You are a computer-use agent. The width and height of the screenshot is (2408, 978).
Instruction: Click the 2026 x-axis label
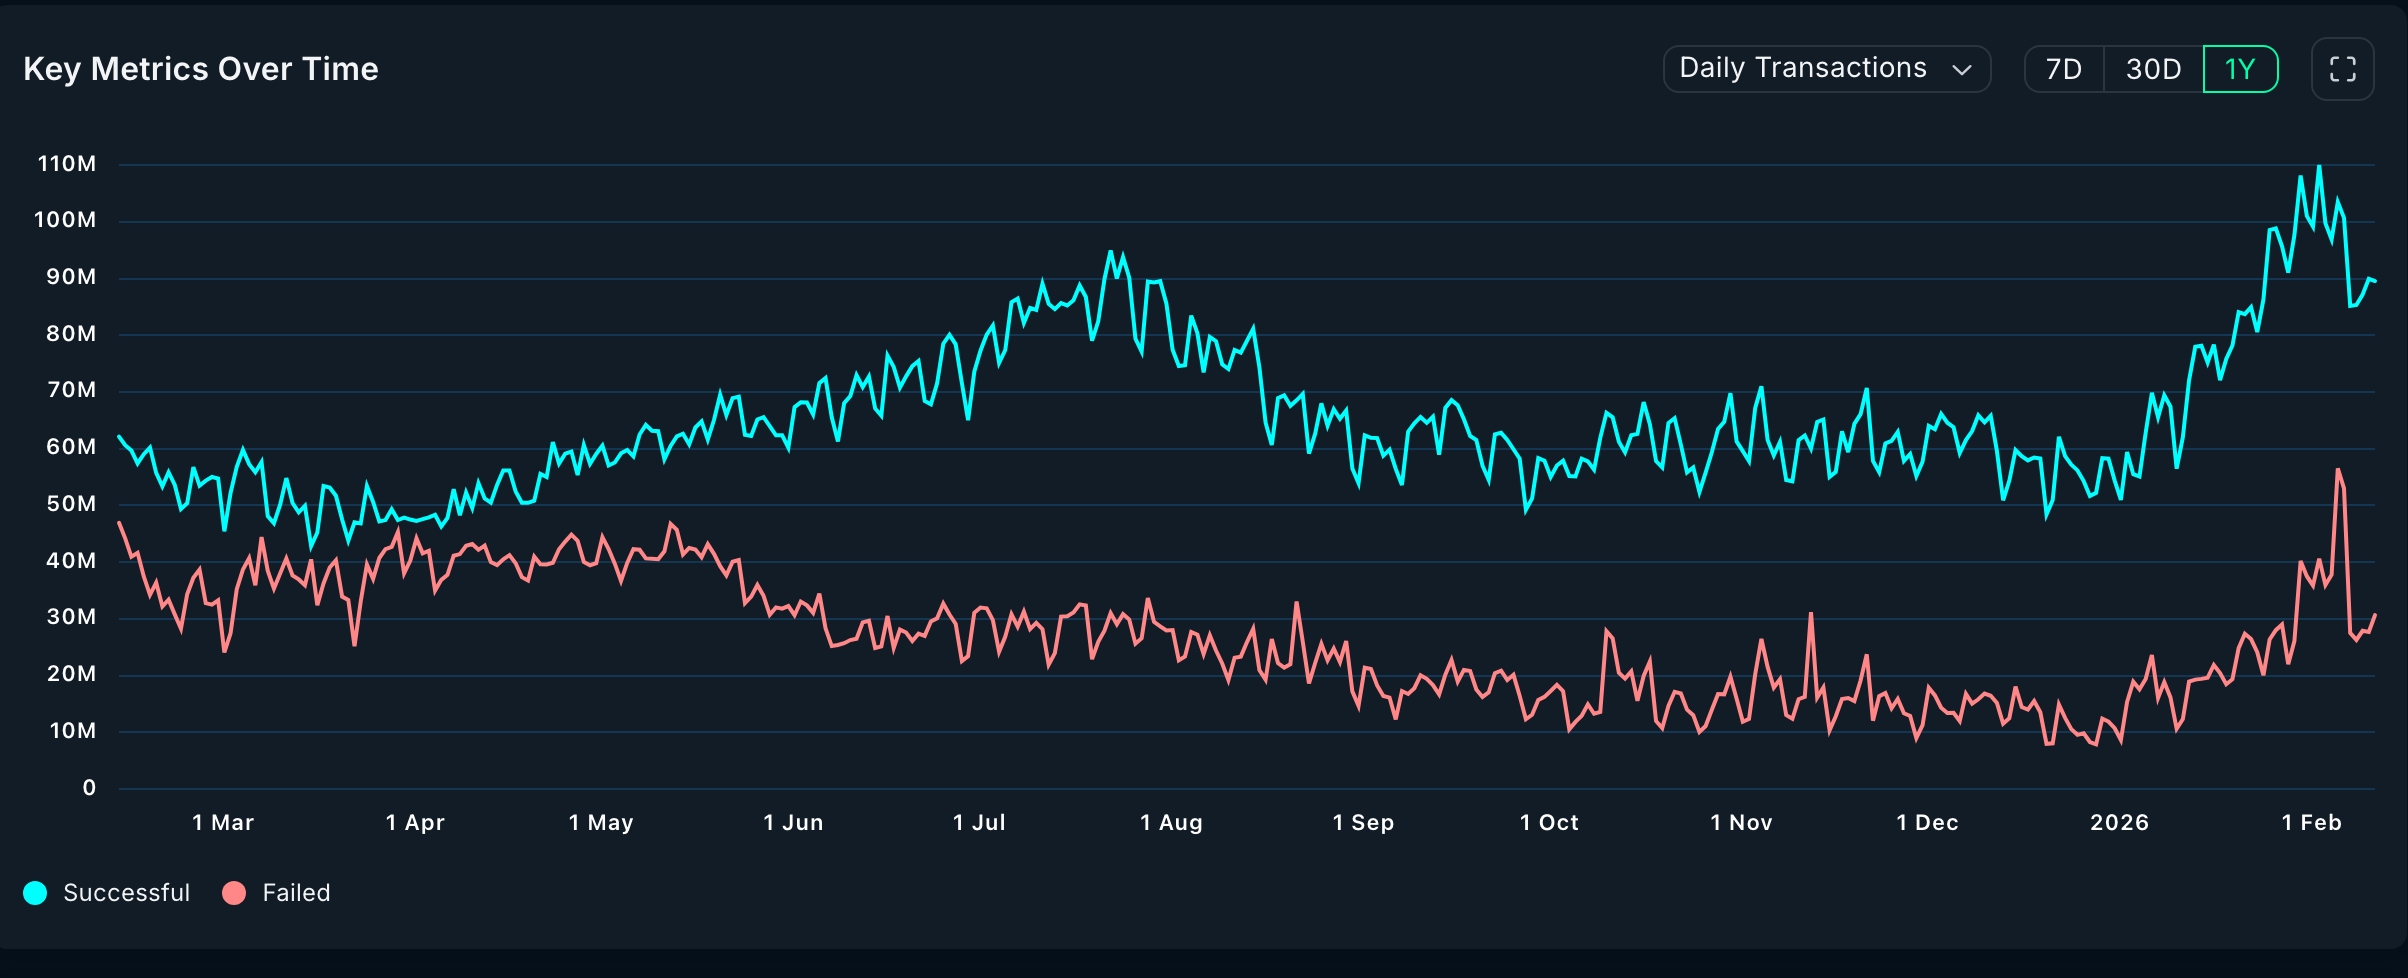pyautogui.click(x=2119, y=822)
